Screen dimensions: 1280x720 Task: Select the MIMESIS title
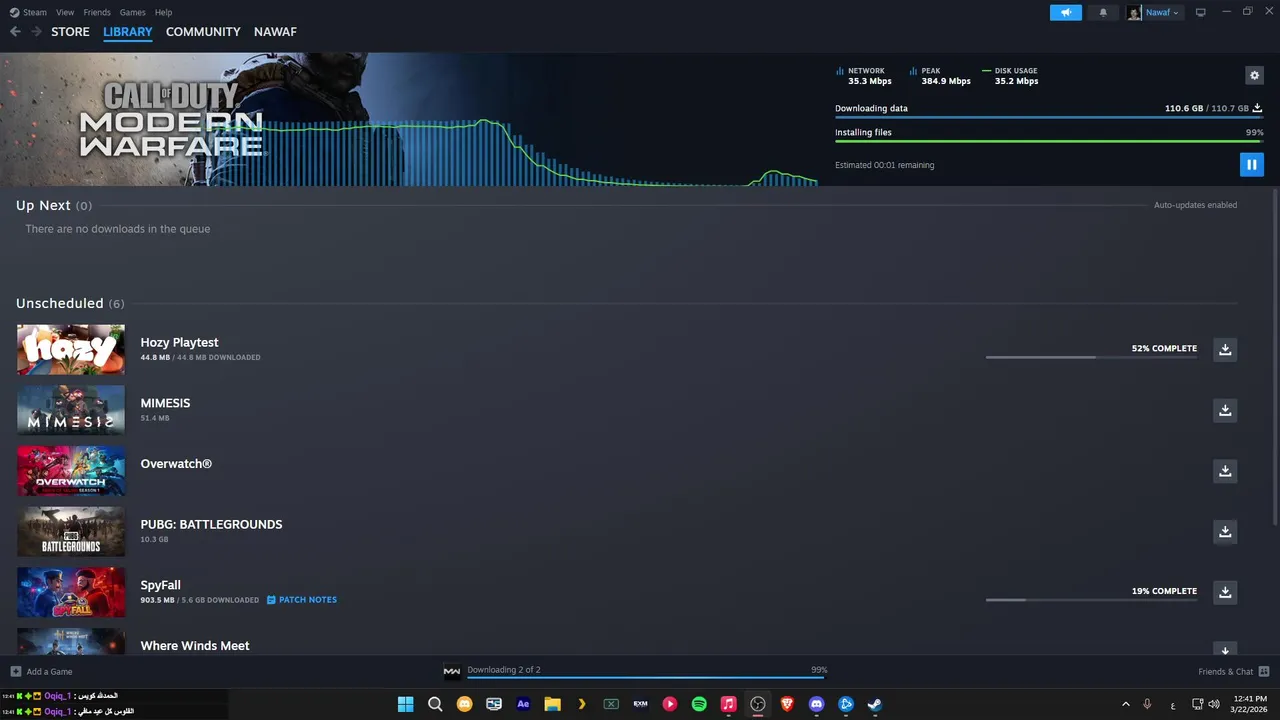165,403
